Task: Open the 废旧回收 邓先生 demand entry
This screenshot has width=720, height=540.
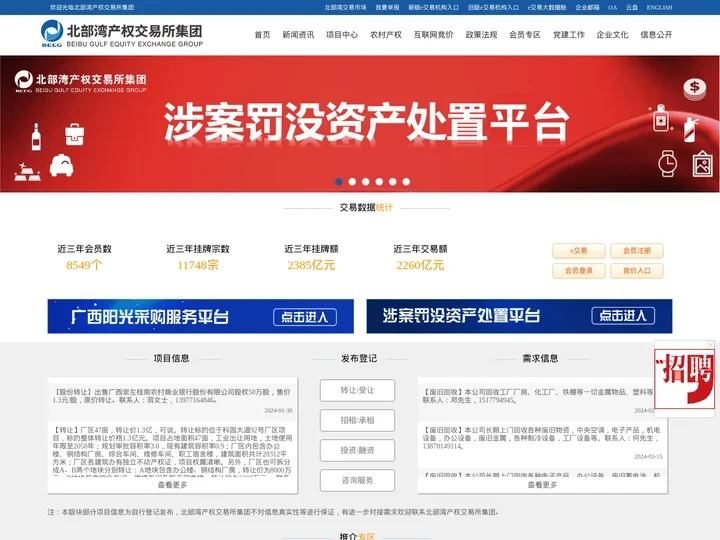Action: click(537, 396)
